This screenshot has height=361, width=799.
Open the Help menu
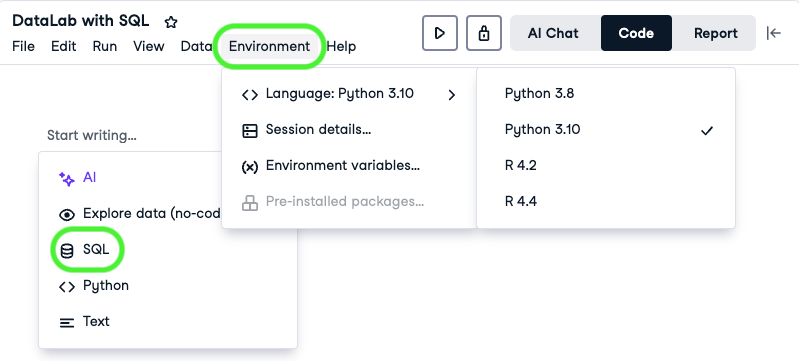341,46
